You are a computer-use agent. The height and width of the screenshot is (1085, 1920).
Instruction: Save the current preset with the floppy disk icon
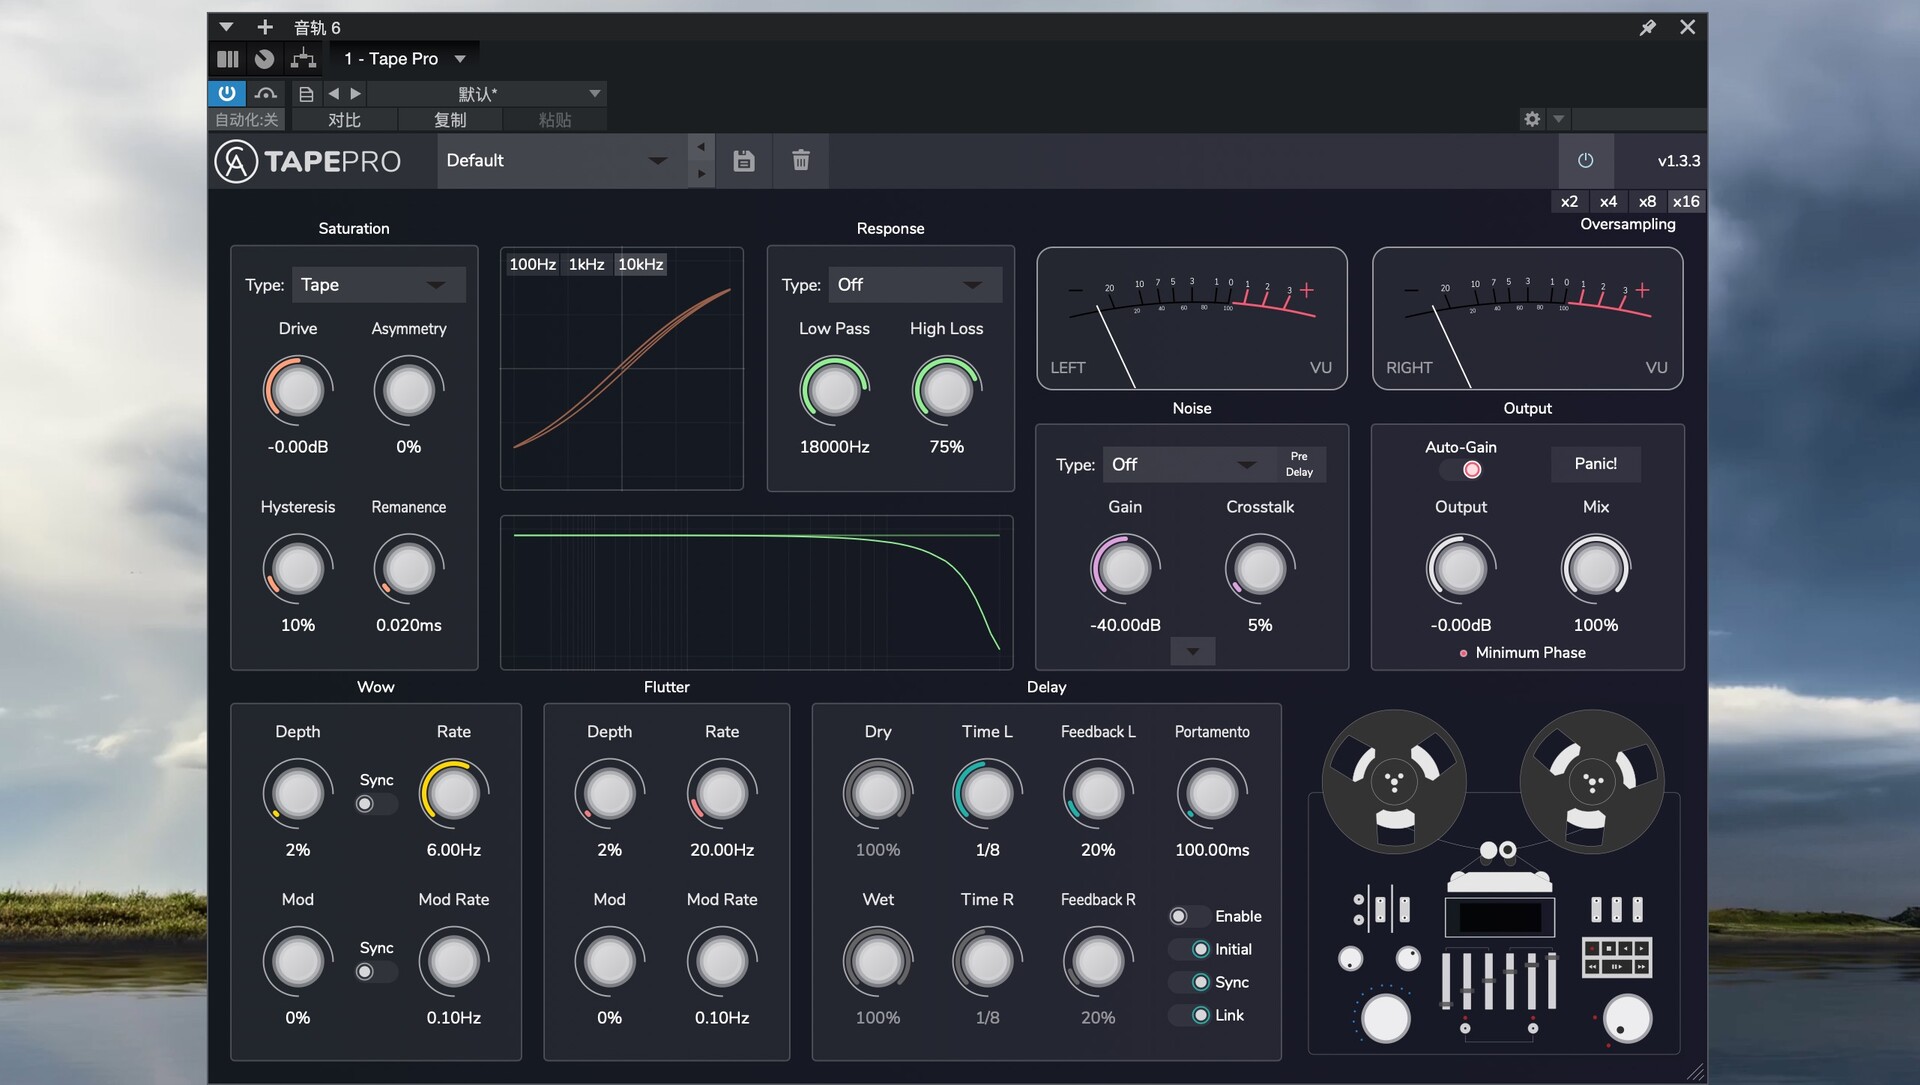coord(743,160)
